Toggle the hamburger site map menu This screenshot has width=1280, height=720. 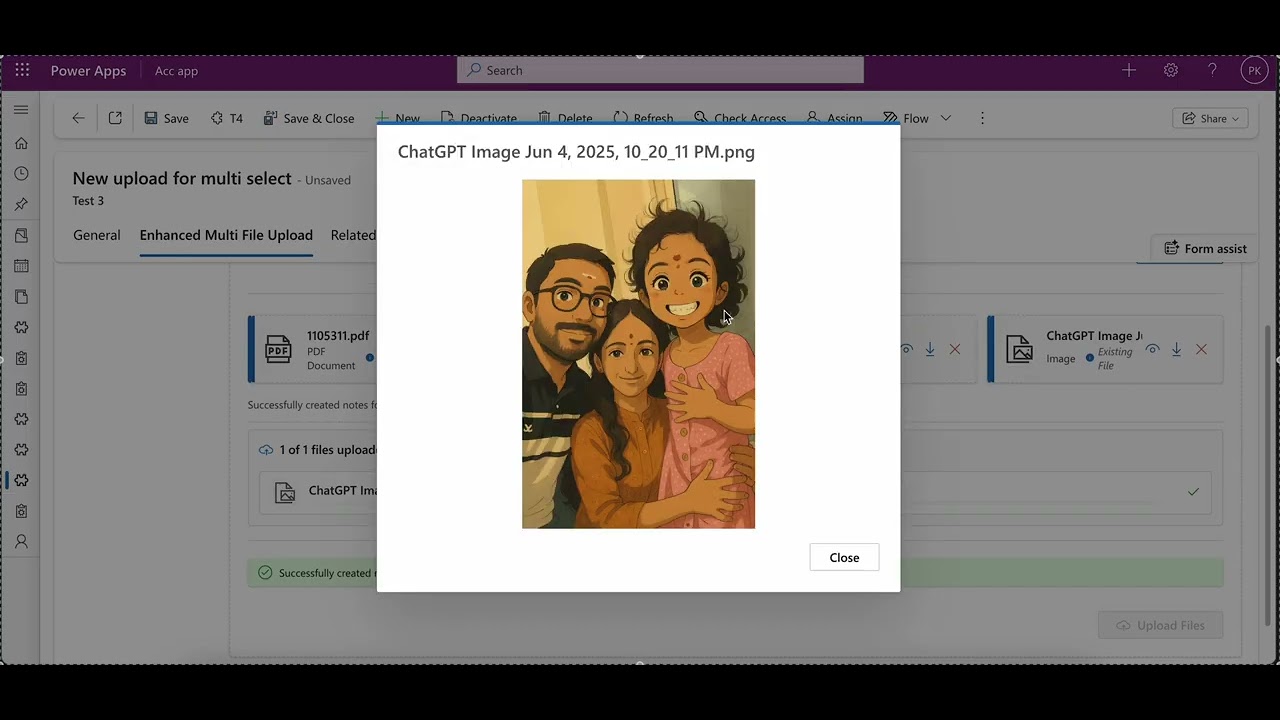point(21,109)
